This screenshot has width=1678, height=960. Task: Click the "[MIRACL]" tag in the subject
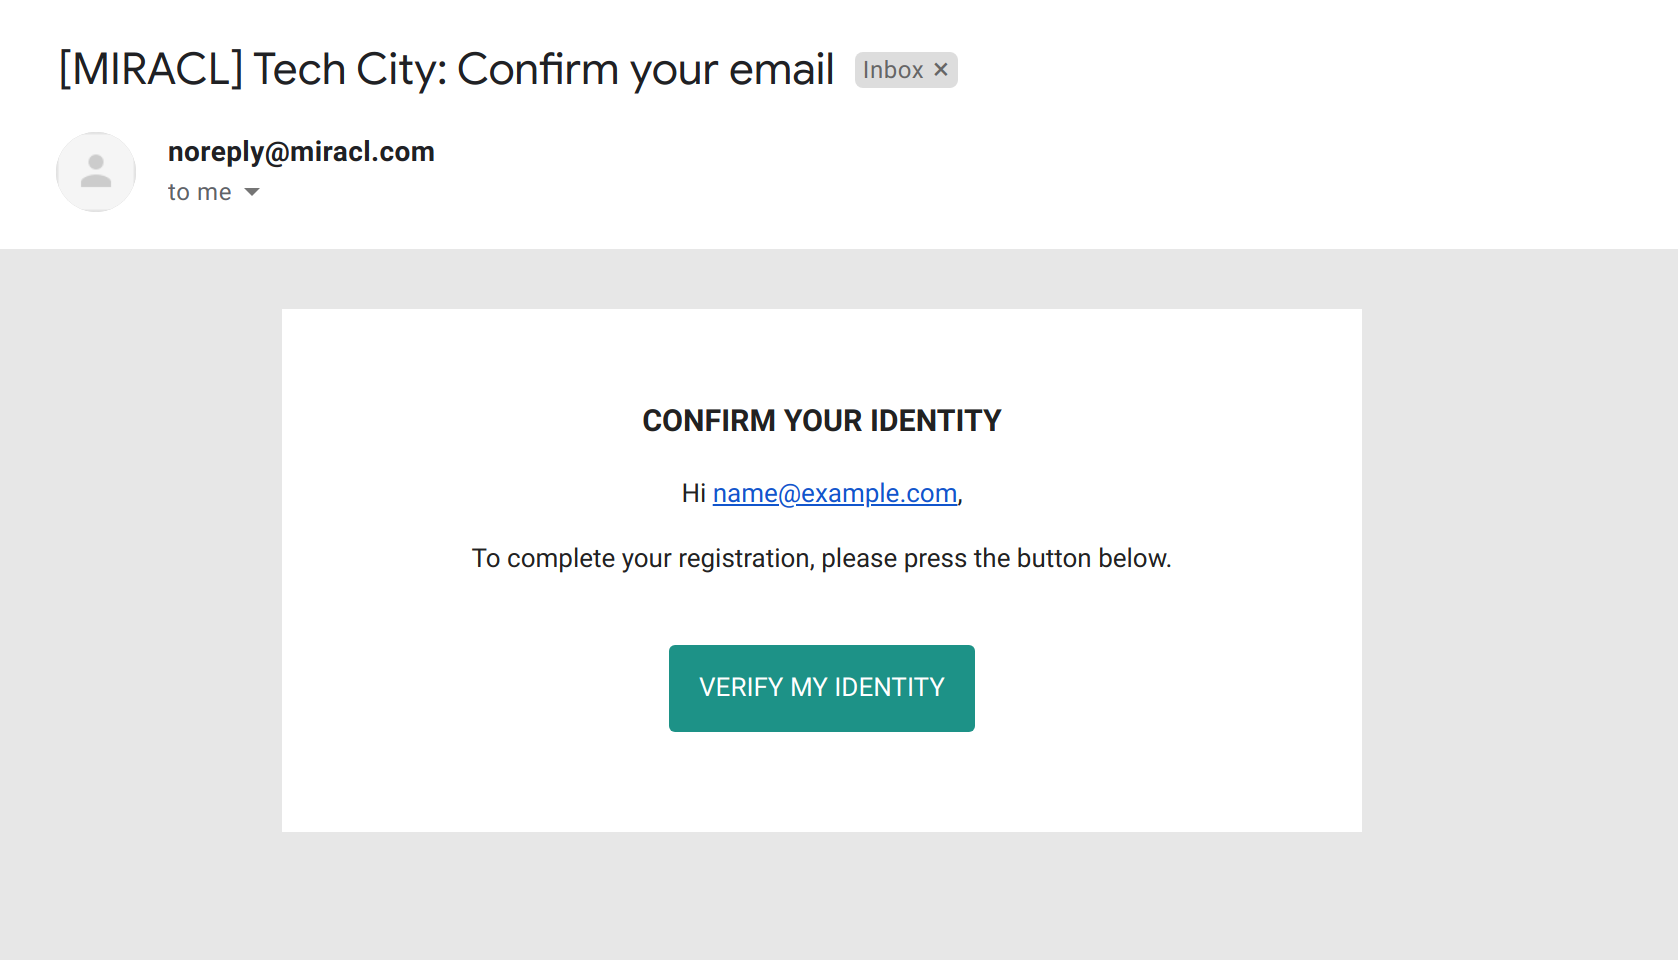(151, 70)
